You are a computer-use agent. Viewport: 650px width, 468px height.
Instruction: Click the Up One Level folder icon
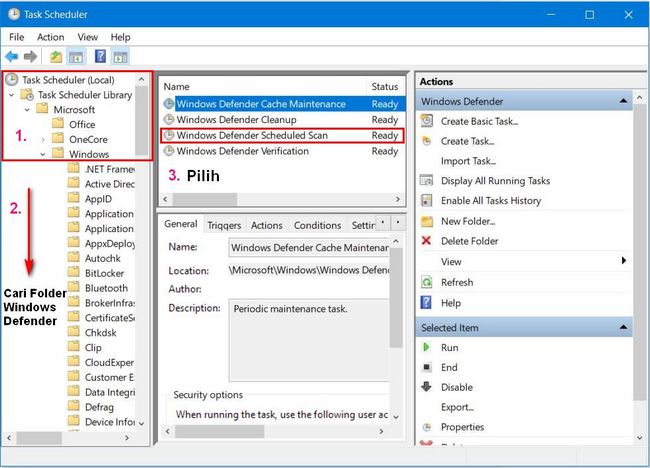(x=56, y=57)
